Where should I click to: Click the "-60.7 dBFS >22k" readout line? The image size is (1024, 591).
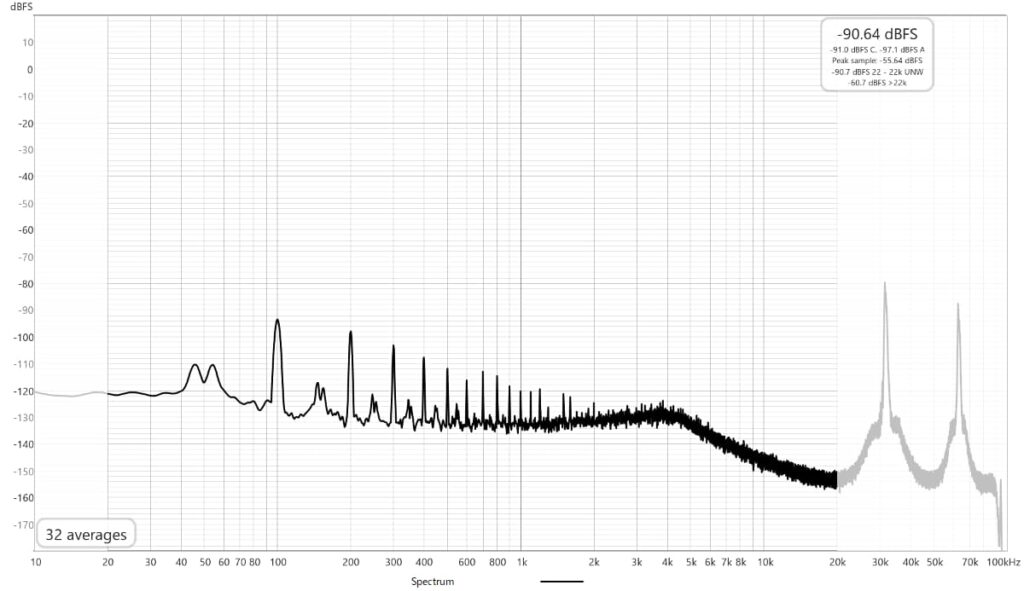pyautogui.click(x=876, y=82)
